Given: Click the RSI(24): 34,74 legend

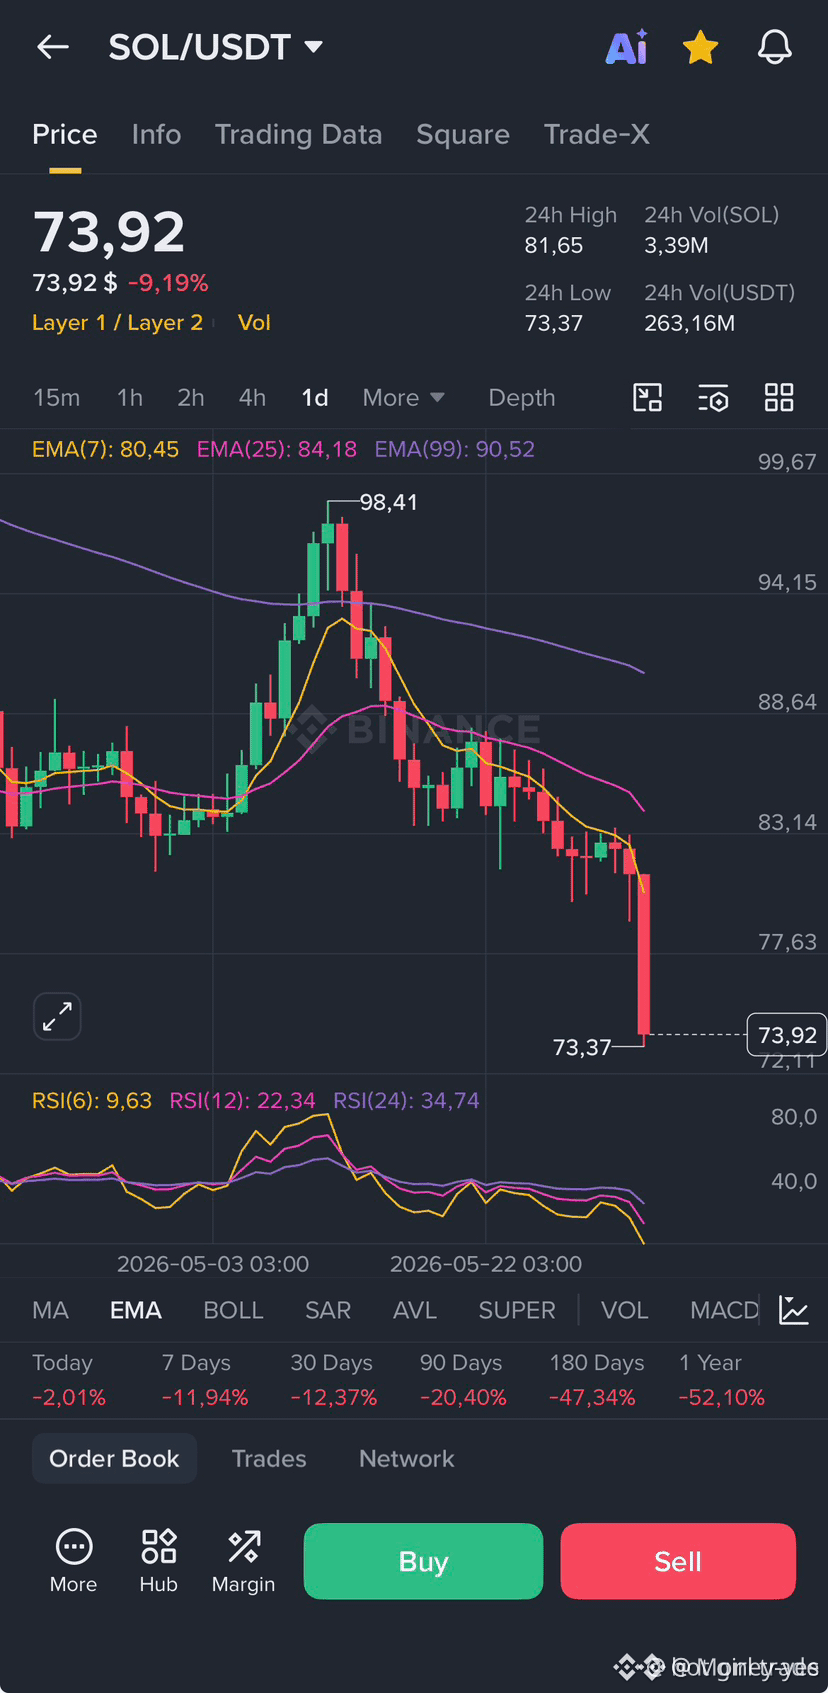Looking at the screenshot, I should click(406, 1101).
